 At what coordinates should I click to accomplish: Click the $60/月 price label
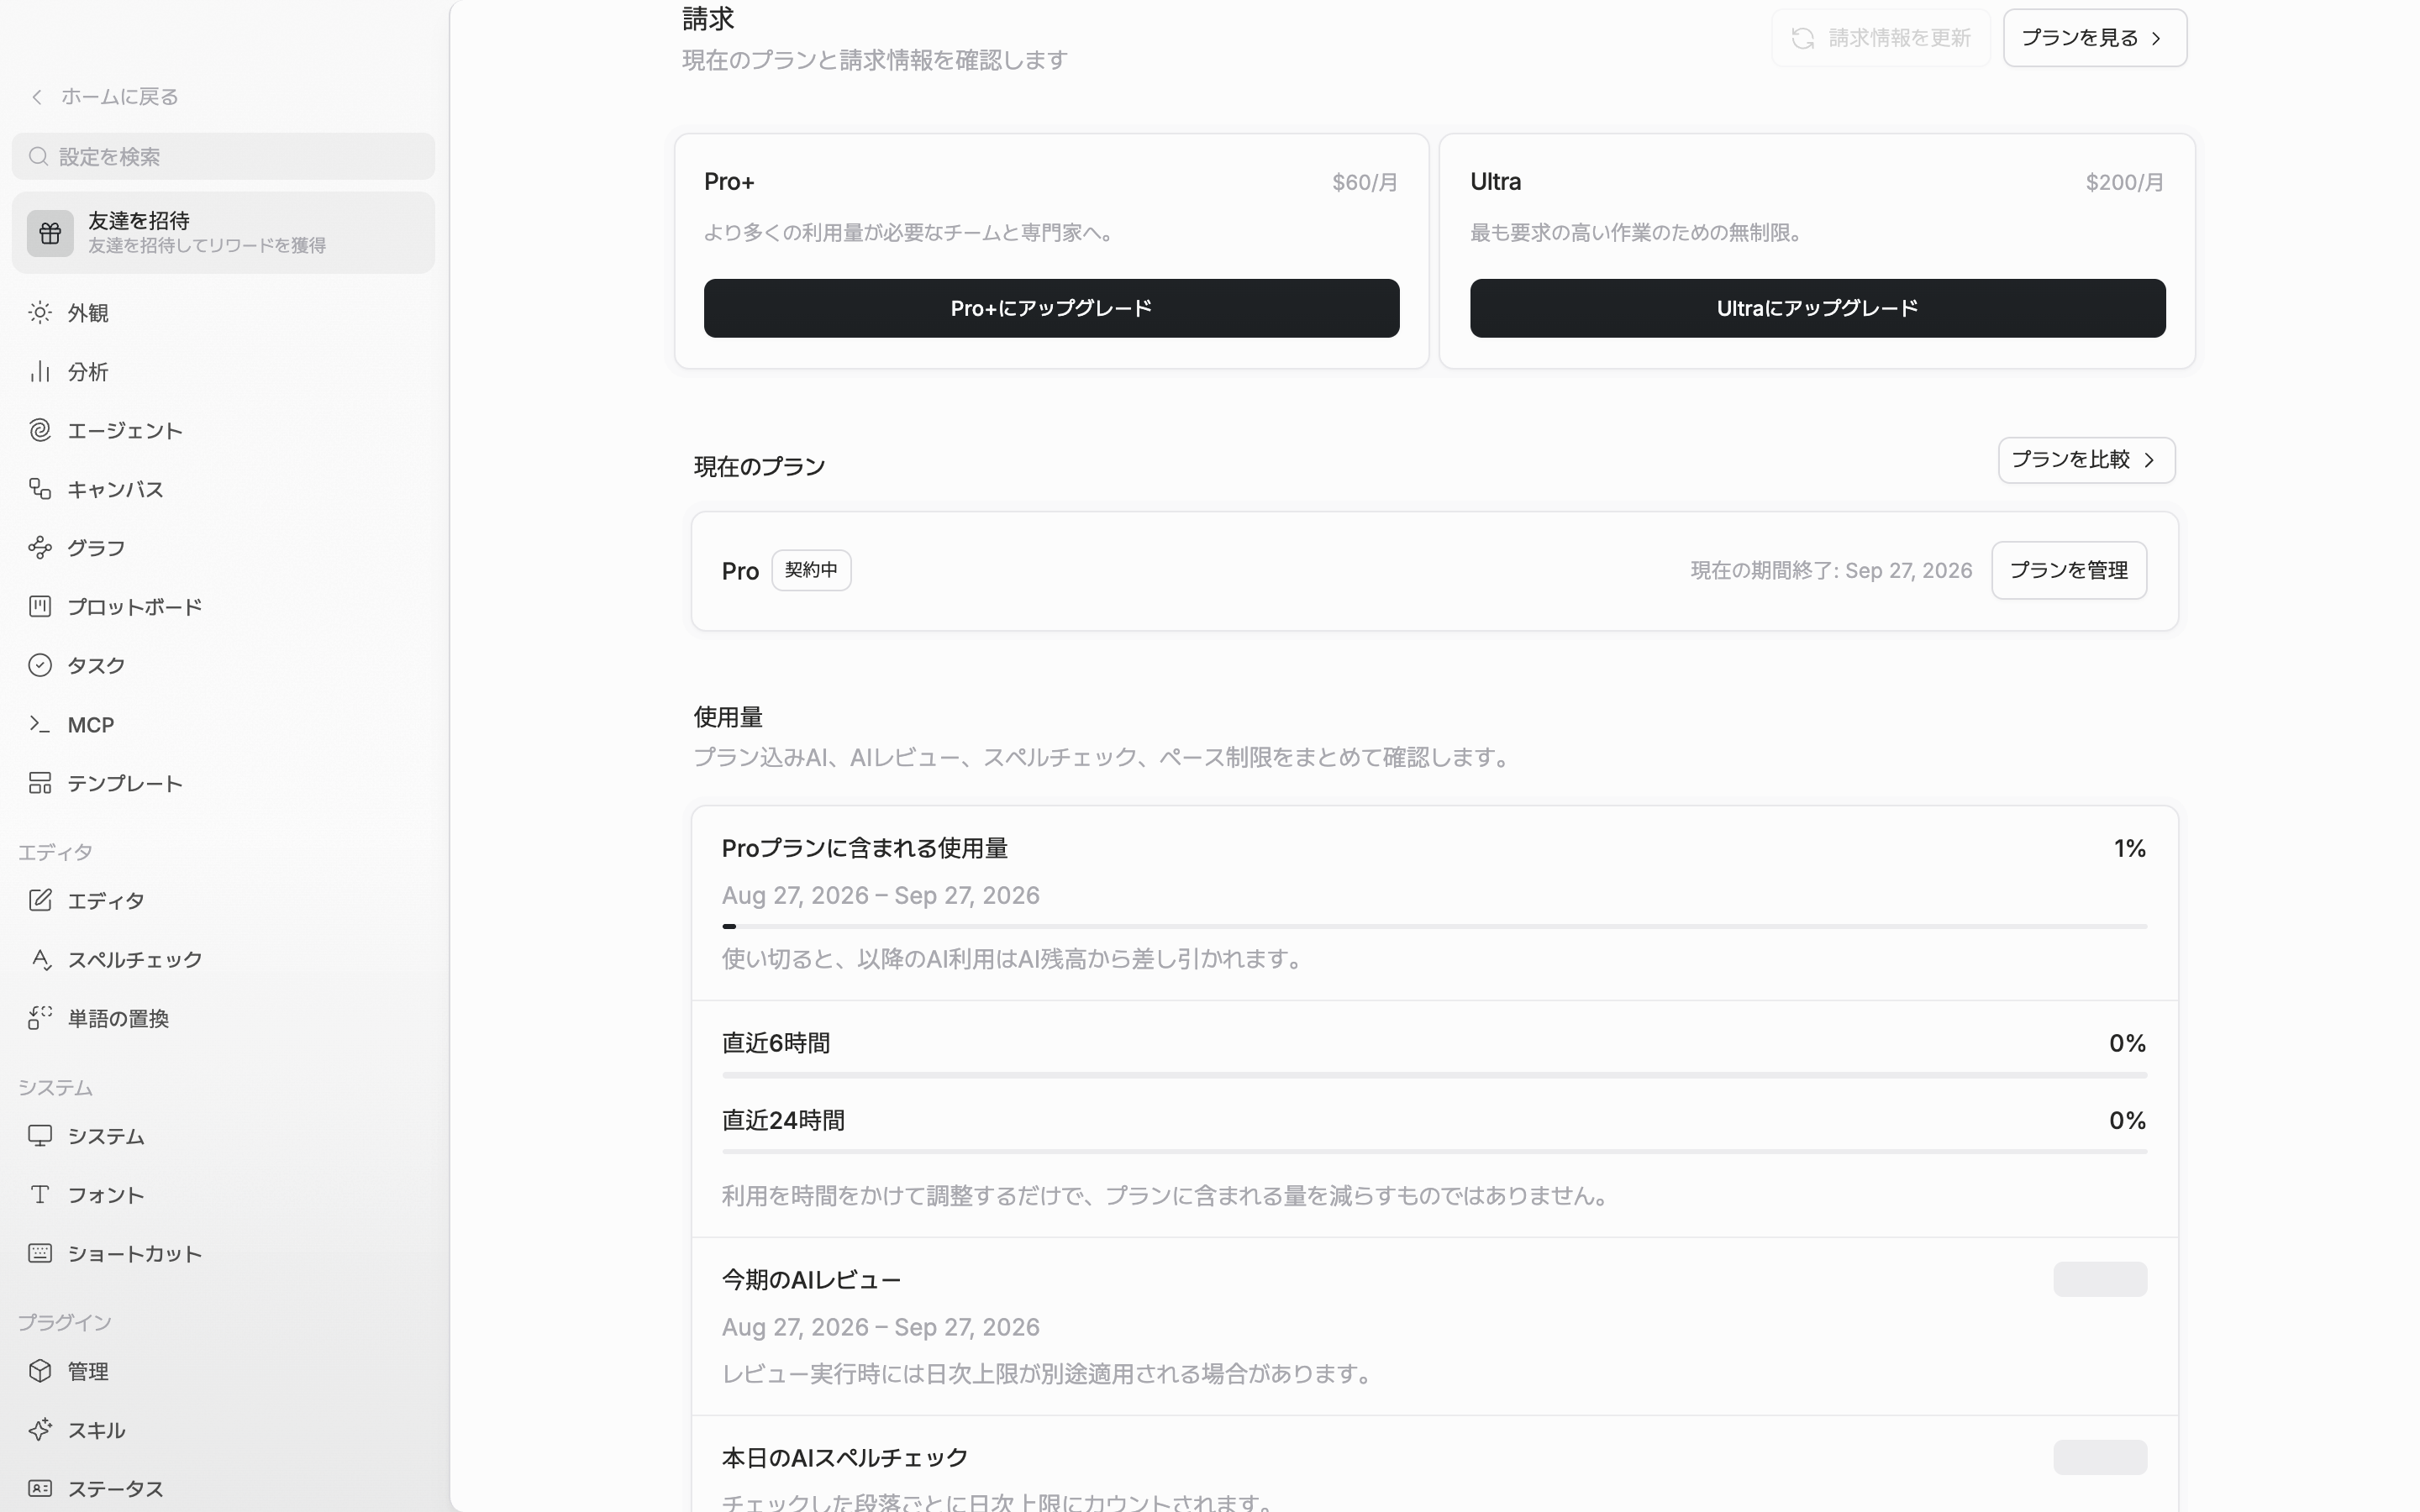tap(1364, 182)
